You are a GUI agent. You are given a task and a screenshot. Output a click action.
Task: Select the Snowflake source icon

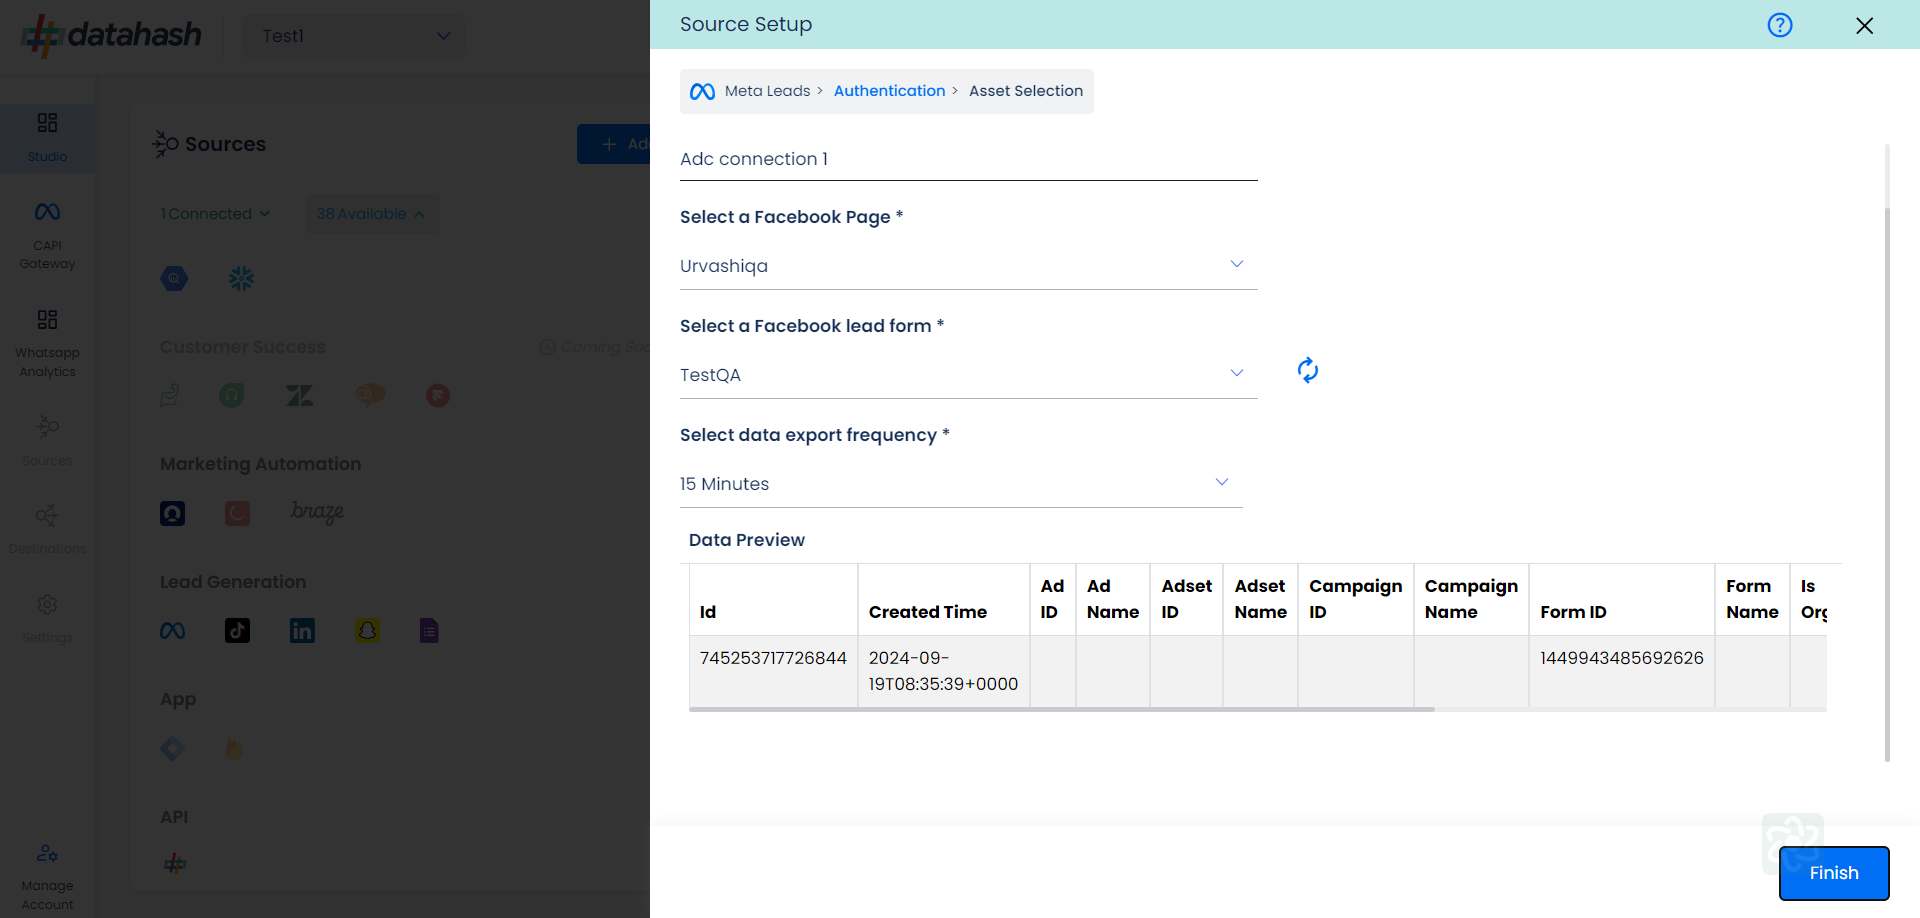(241, 278)
